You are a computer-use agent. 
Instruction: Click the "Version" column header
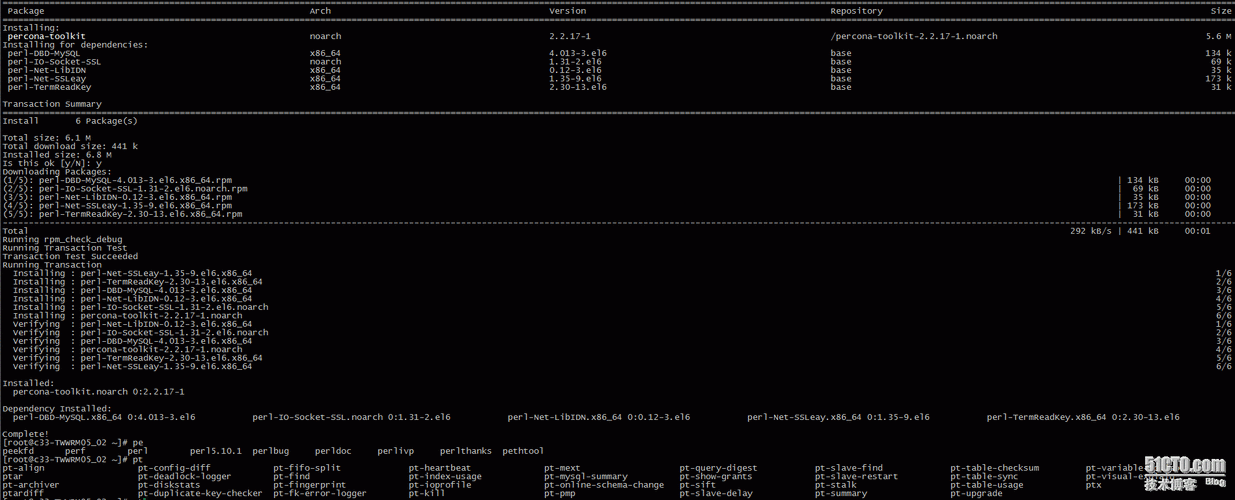(x=568, y=11)
